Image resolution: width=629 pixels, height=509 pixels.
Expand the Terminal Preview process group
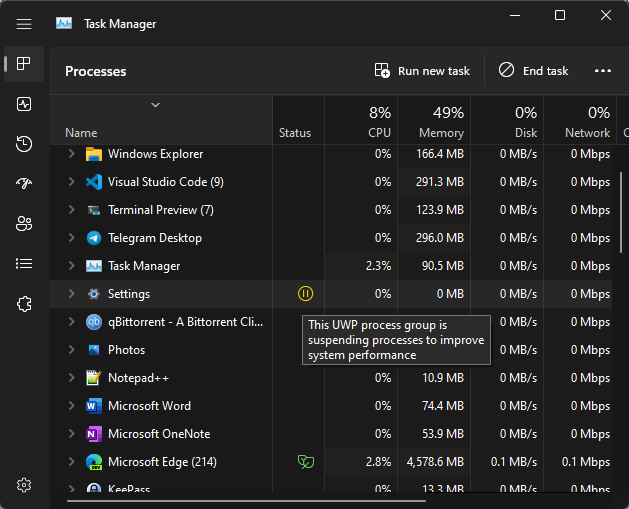[x=71, y=210]
